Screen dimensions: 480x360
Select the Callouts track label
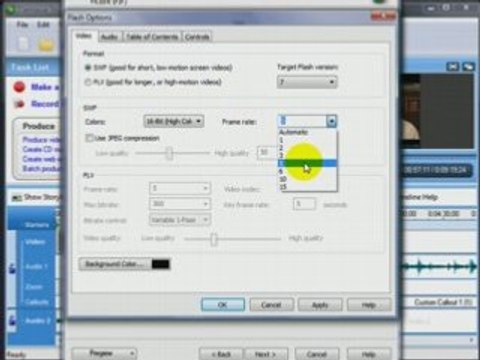click(37, 302)
